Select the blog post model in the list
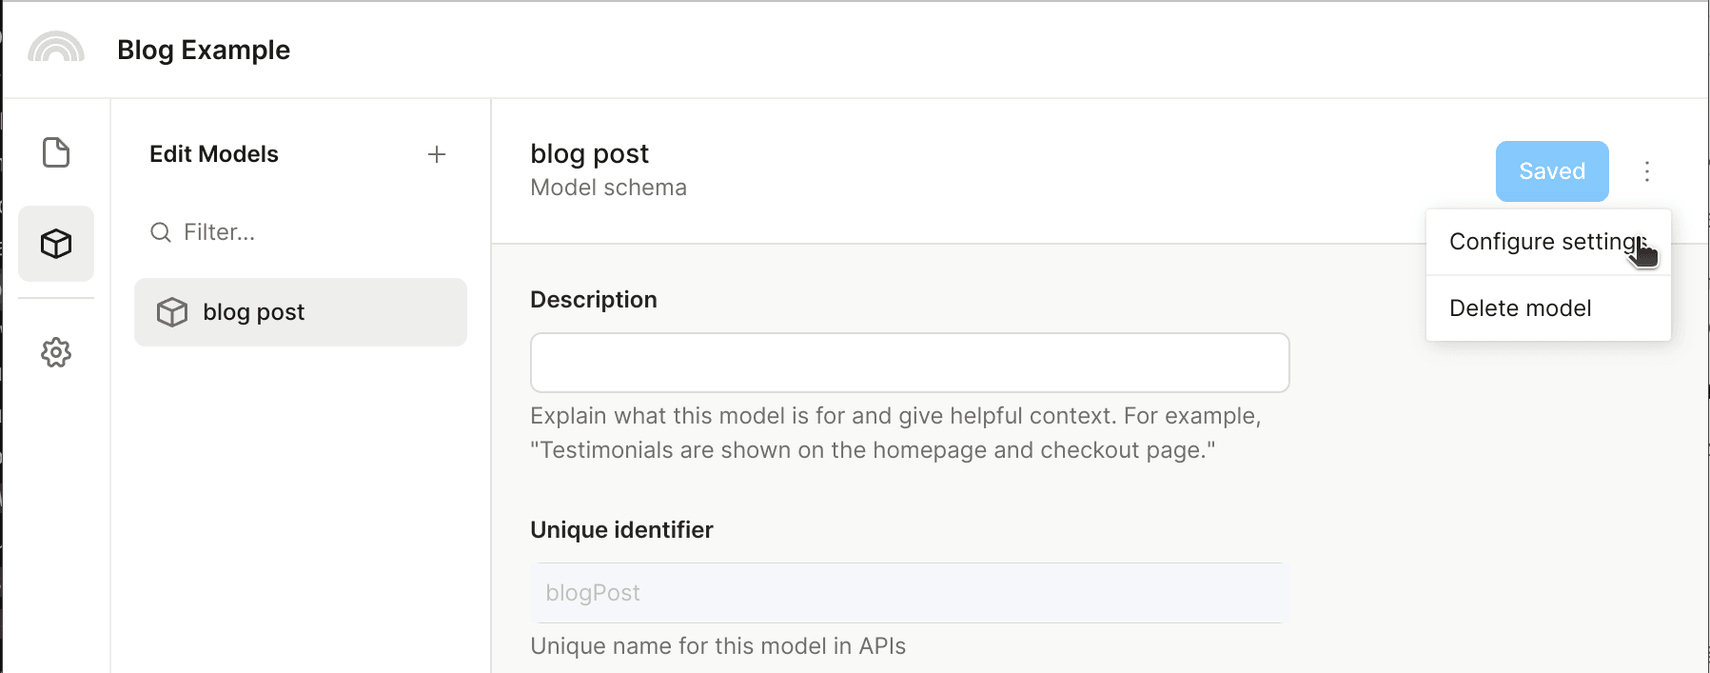The image size is (1710, 673). coord(300,312)
